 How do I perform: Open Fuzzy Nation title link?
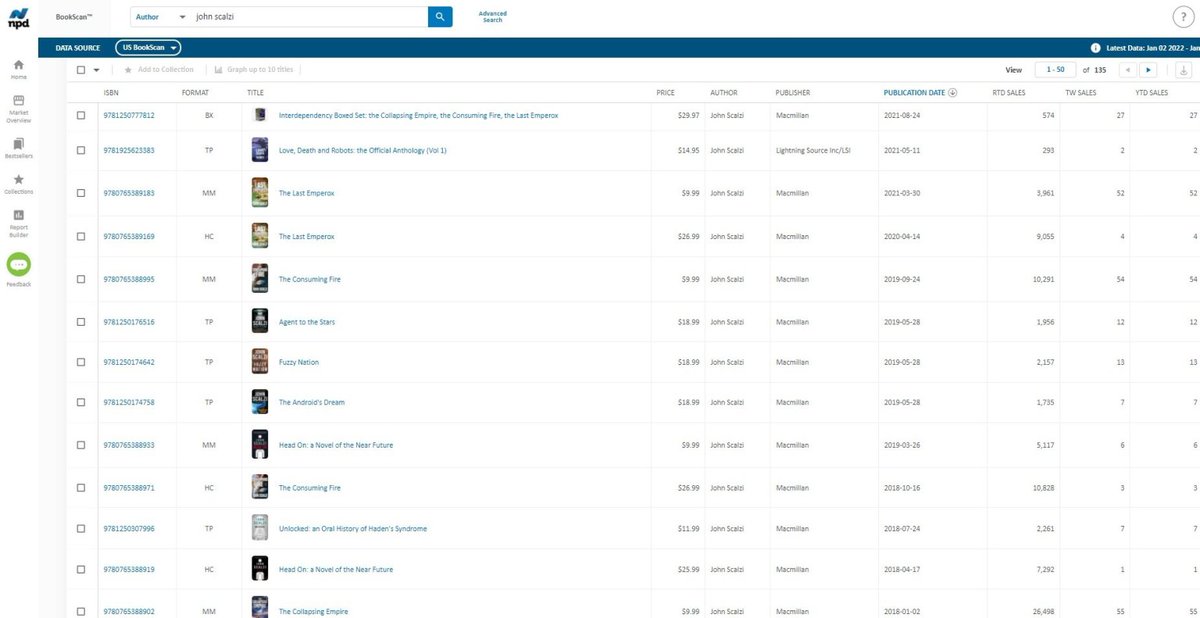299,362
